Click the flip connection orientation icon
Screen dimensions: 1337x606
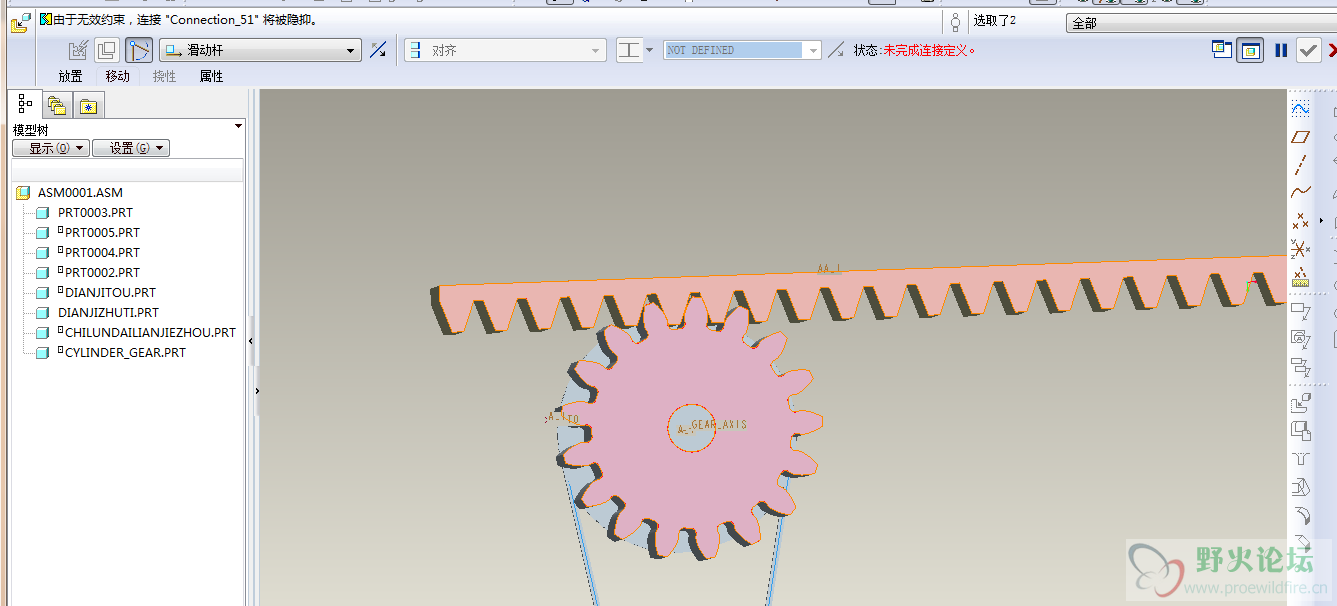pyautogui.click(x=378, y=50)
